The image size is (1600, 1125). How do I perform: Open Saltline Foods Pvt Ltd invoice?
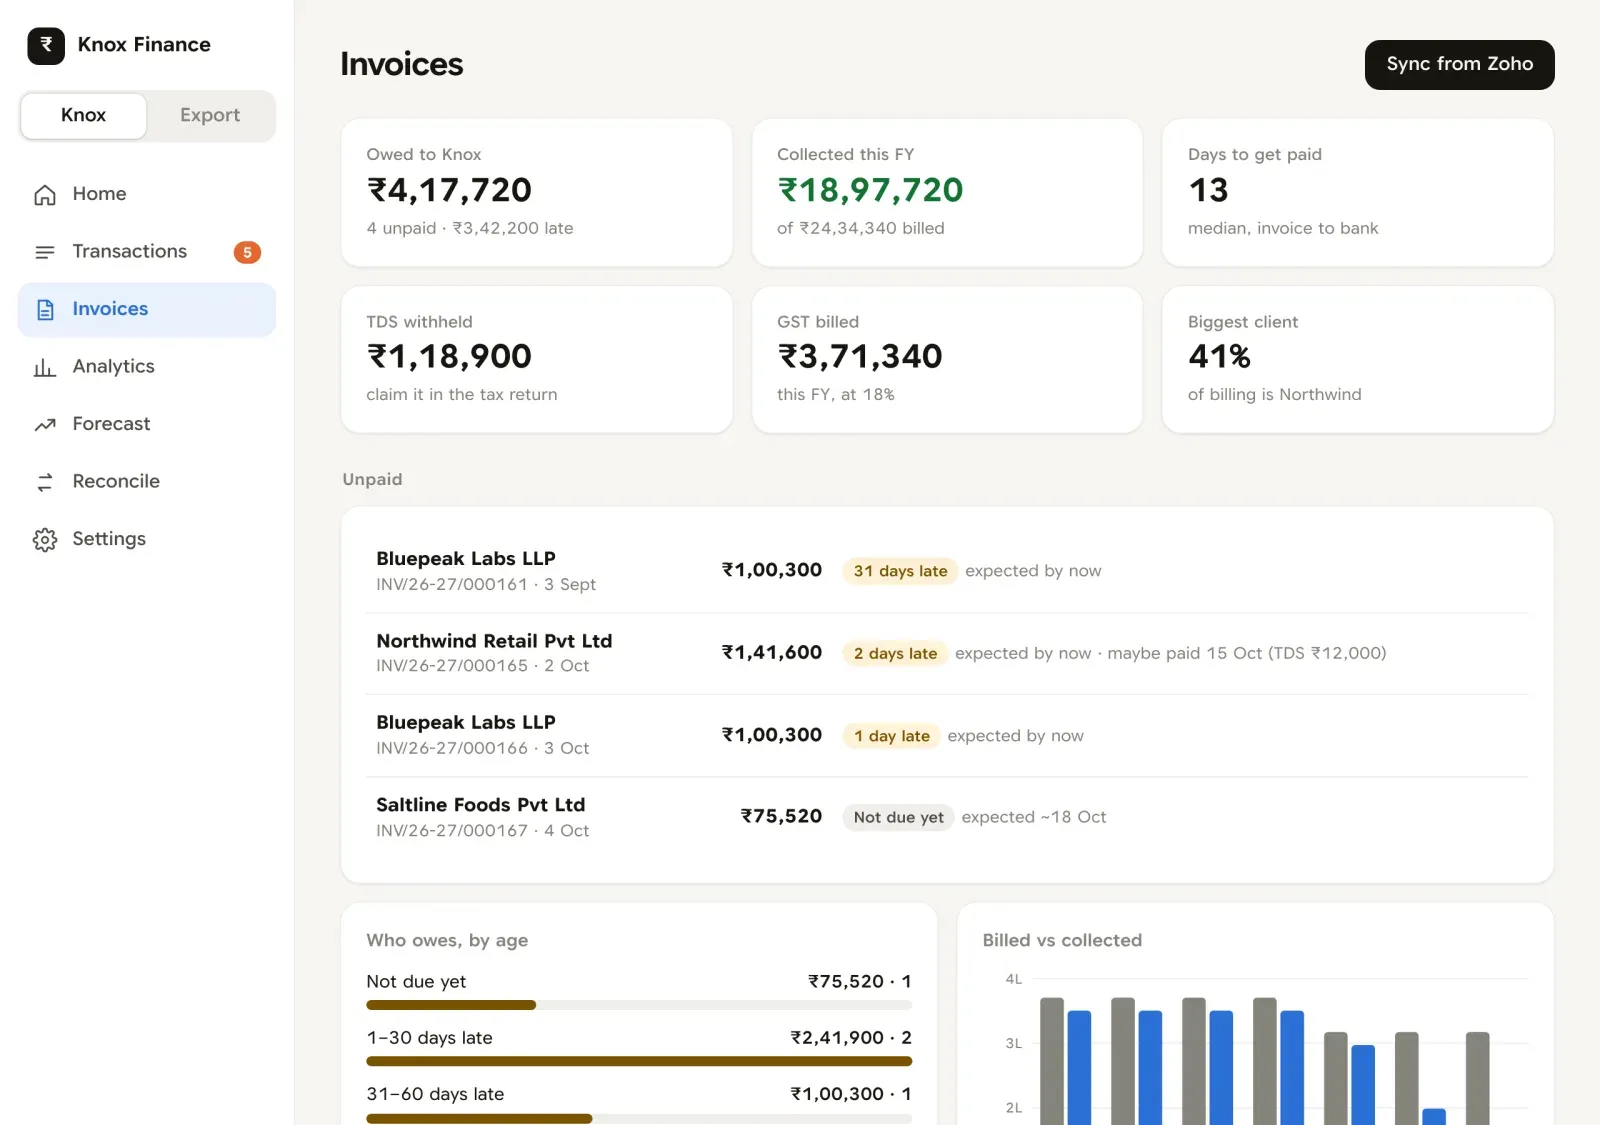947,818
